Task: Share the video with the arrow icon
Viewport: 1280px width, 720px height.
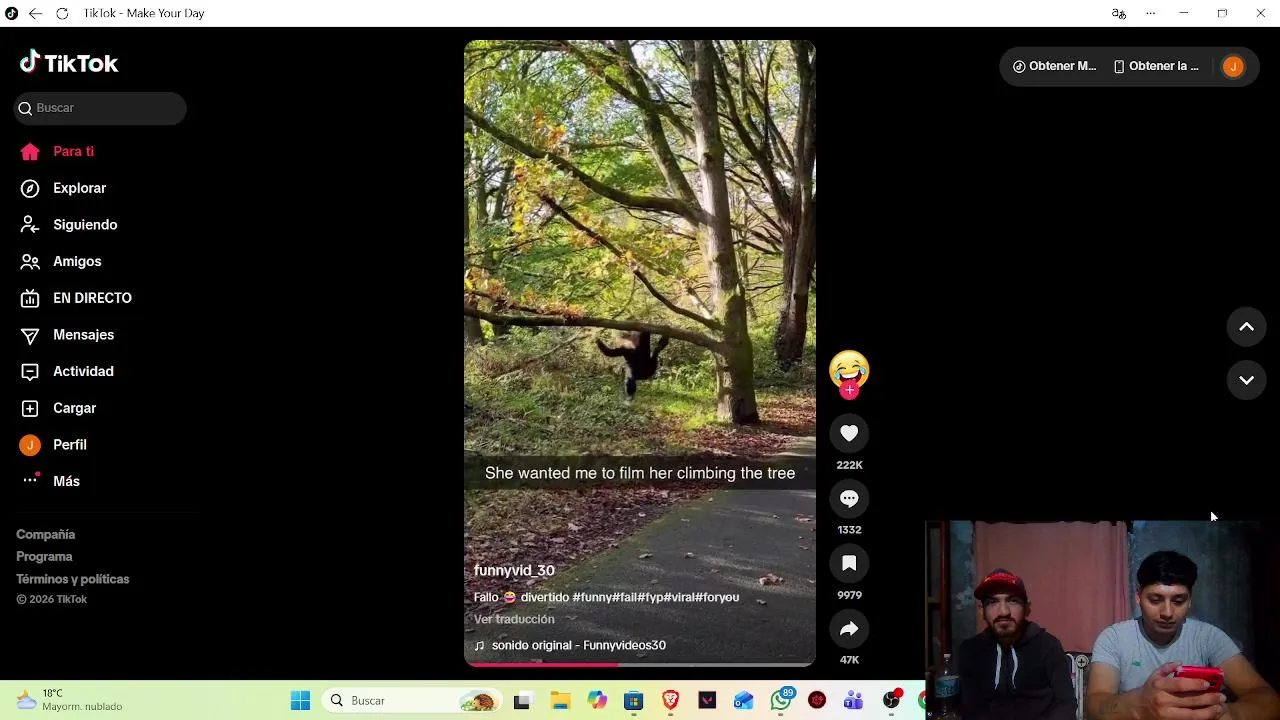Action: pos(849,628)
